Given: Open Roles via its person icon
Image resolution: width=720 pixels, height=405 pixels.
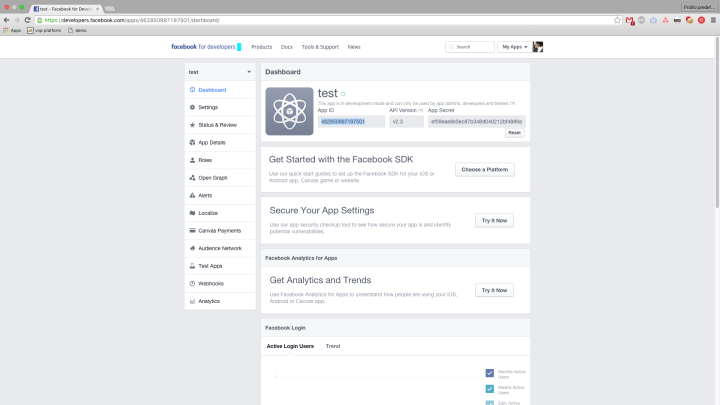Looking at the screenshot, I should click(192, 160).
